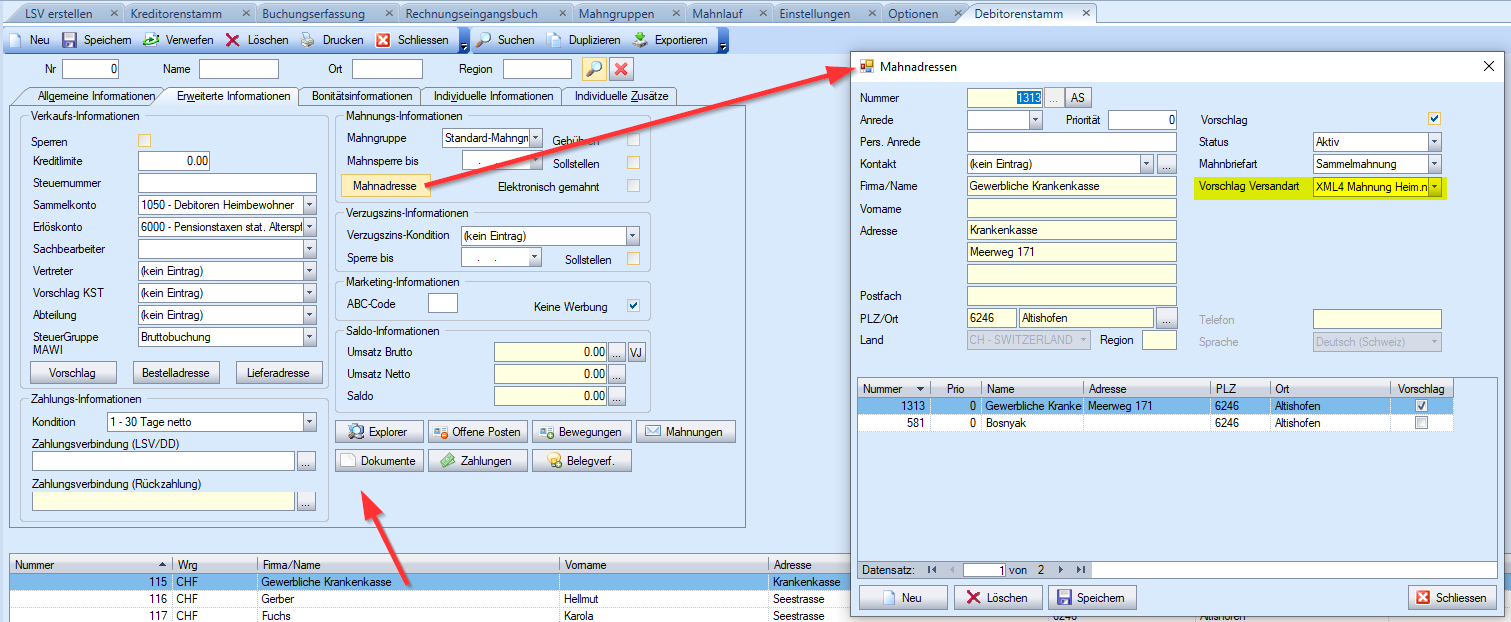This screenshot has width=1511, height=622.
Task: Click the ellipsis button beside Saldo
Action: [617, 396]
